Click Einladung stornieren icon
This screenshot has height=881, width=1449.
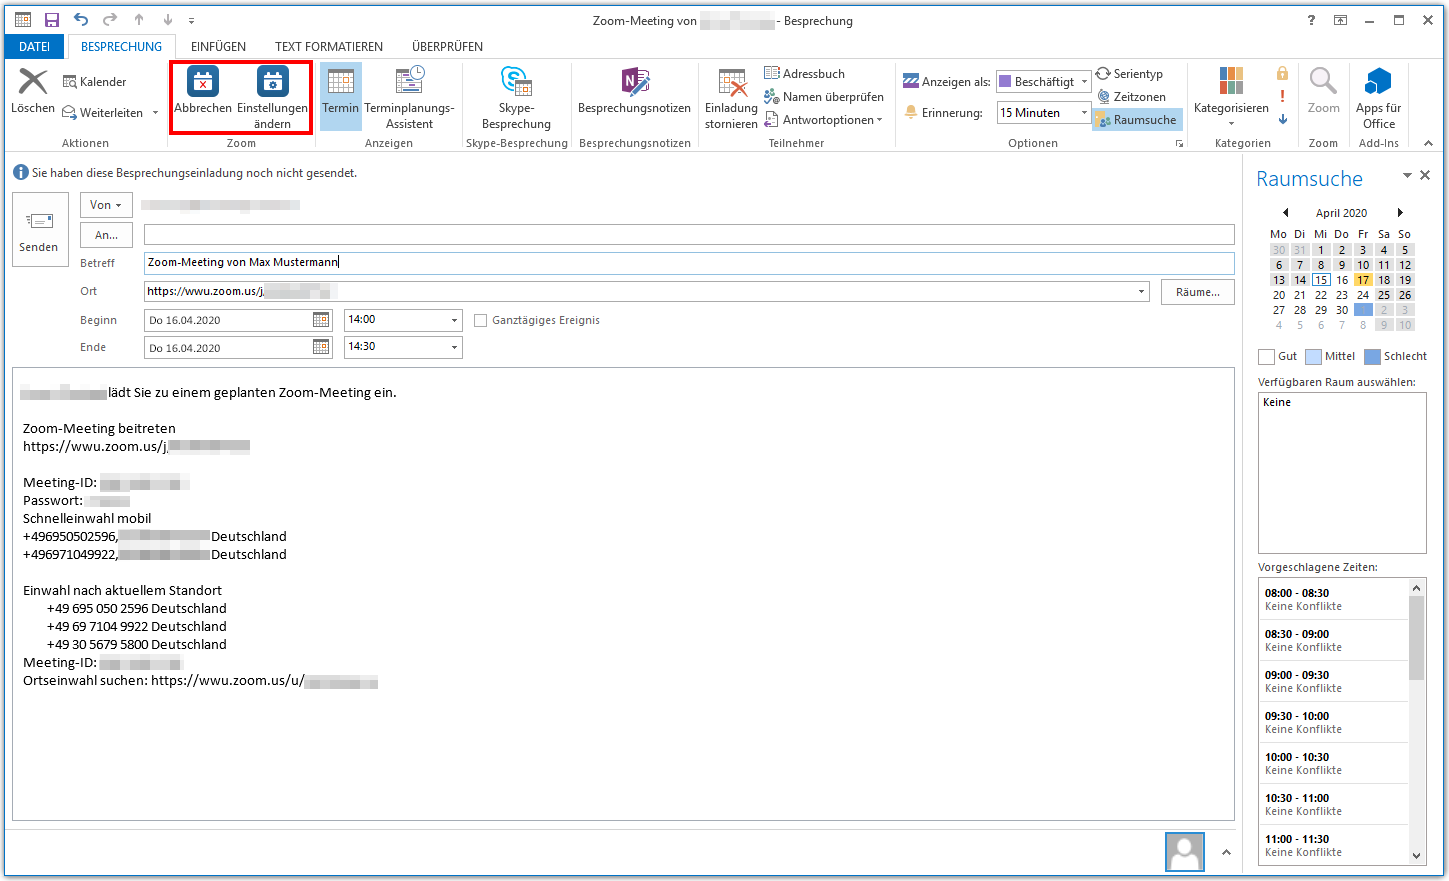[x=731, y=83]
